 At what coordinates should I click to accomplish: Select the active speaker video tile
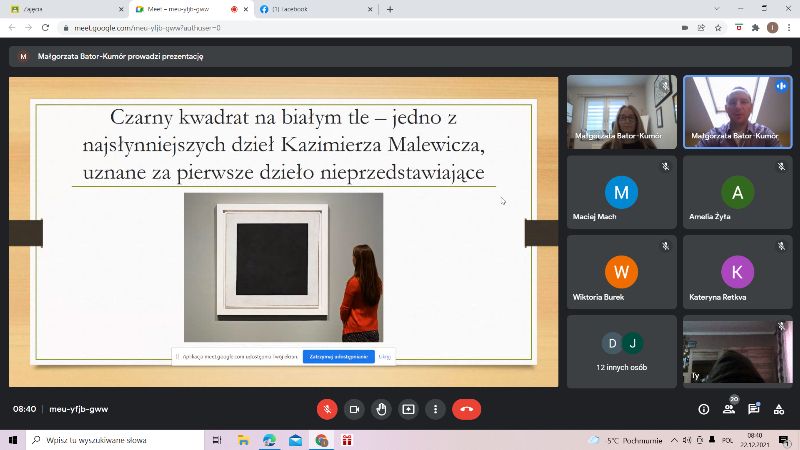click(737, 112)
